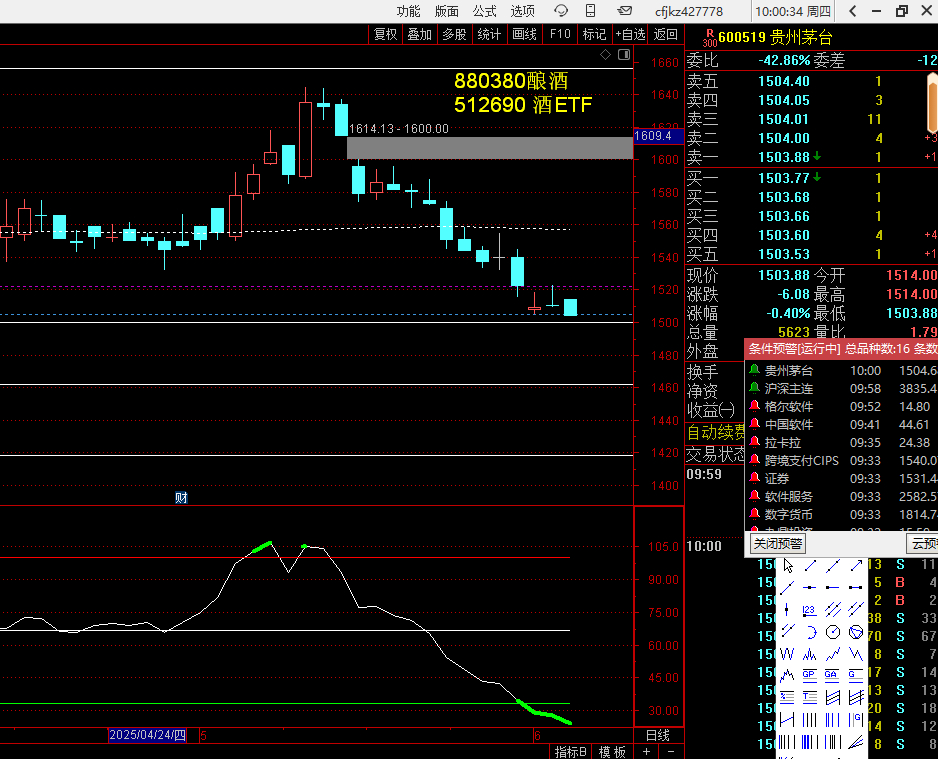This screenshot has width=938, height=759.
Task: Select the regression channel tool
Action: coord(833,697)
